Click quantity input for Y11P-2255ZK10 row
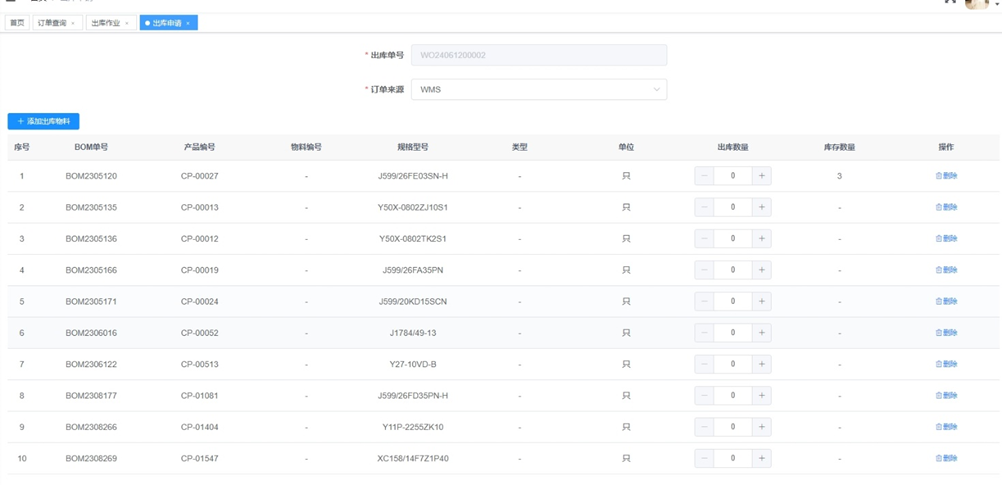Screen dimensions: 1002x485 (733, 427)
